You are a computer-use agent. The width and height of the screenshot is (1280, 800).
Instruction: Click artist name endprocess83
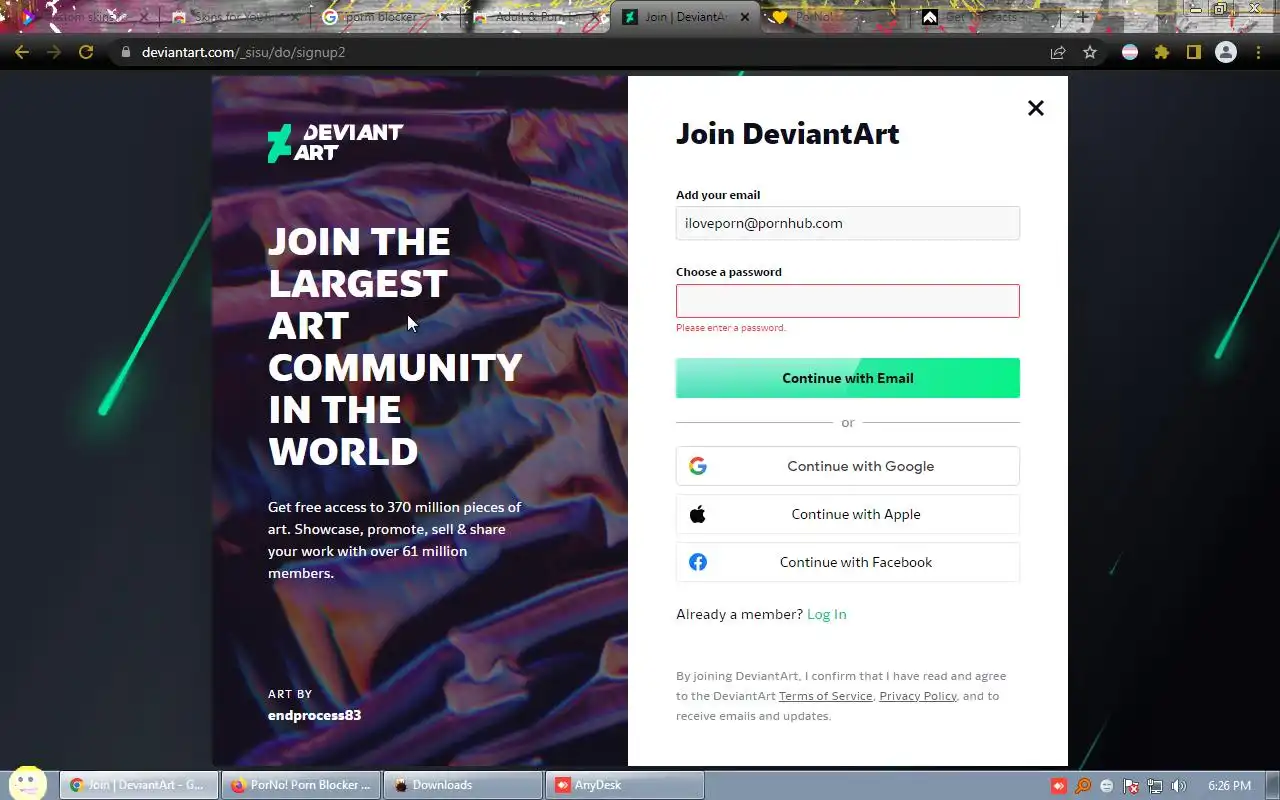point(314,715)
